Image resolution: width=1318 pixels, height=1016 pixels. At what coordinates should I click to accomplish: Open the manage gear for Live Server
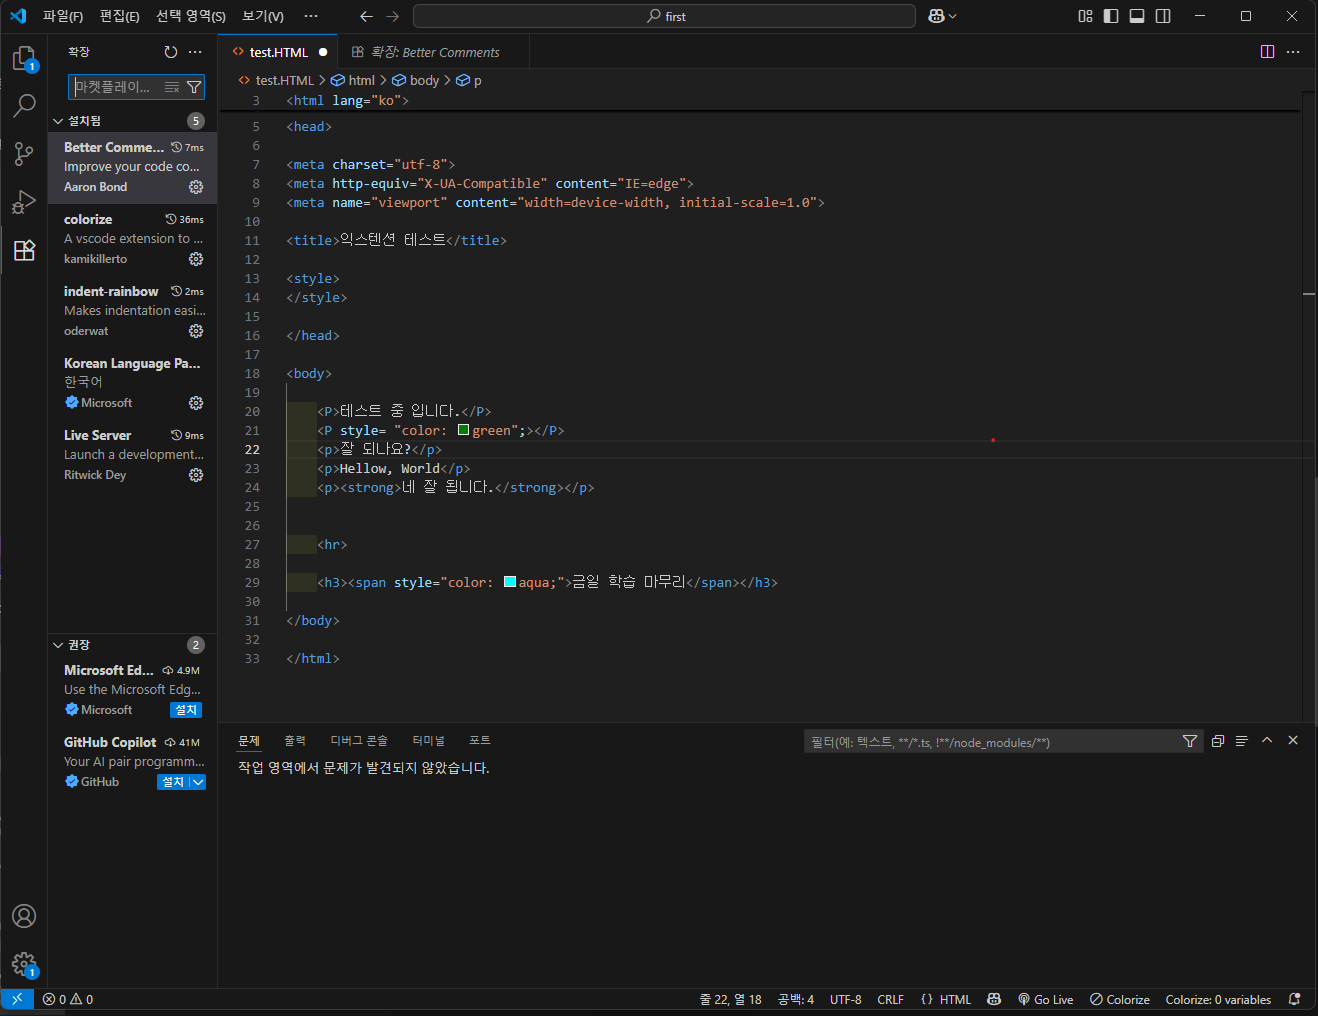(x=196, y=475)
